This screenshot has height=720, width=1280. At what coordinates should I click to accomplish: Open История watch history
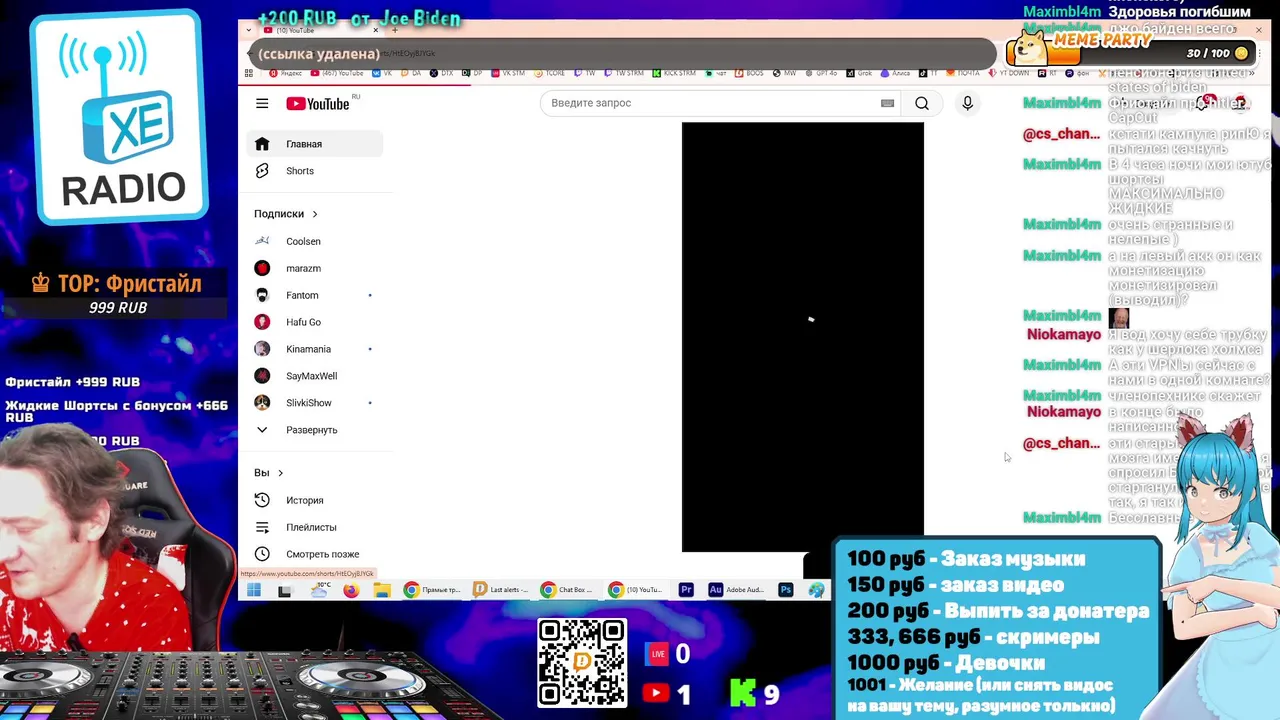click(315, 500)
